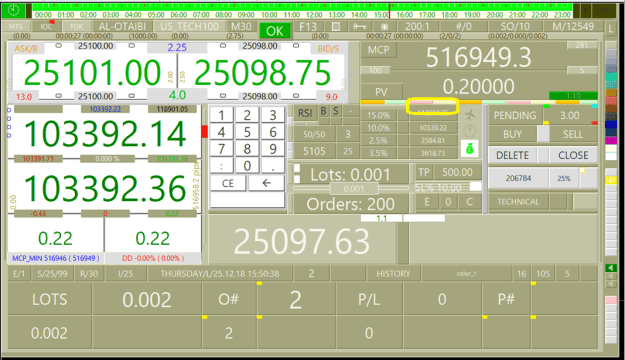Select the teal color swatch in sidebar
This screenshot has width=625, height=360.
tap(611, 76)
